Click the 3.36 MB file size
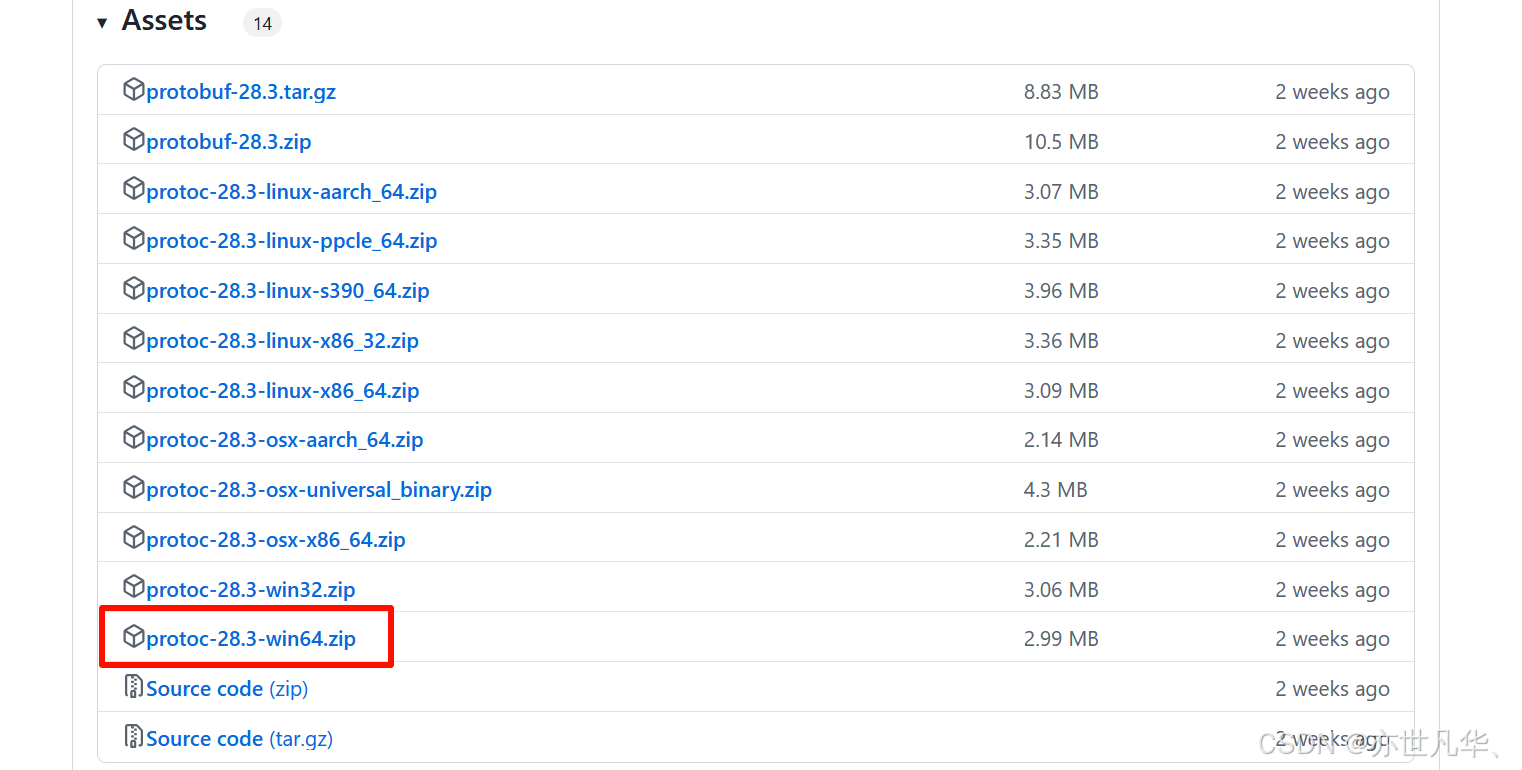Image resolution: width=1522 pixels, height=770 pixels. point(1061,341)
